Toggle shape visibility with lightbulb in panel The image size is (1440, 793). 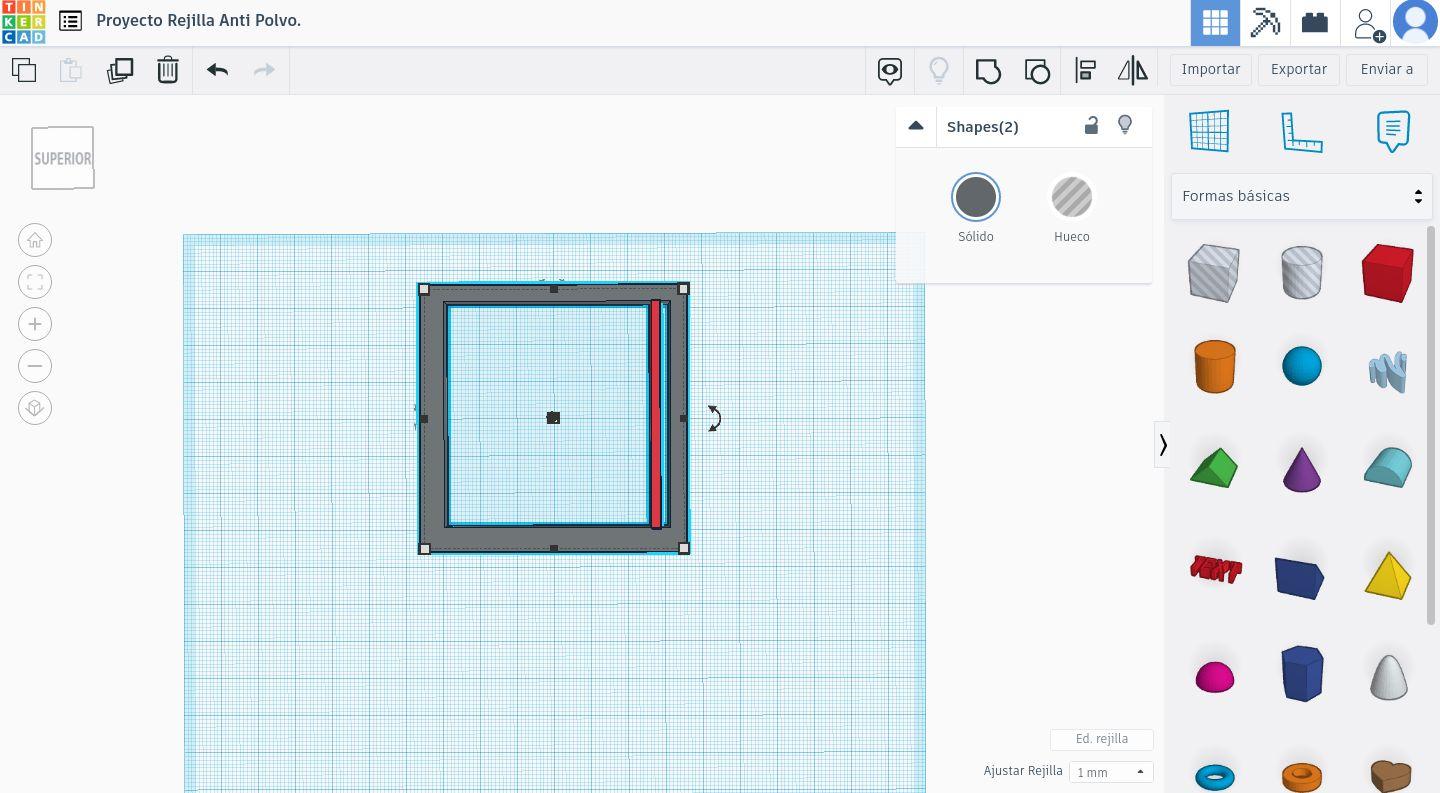(x=1125, y=126)
